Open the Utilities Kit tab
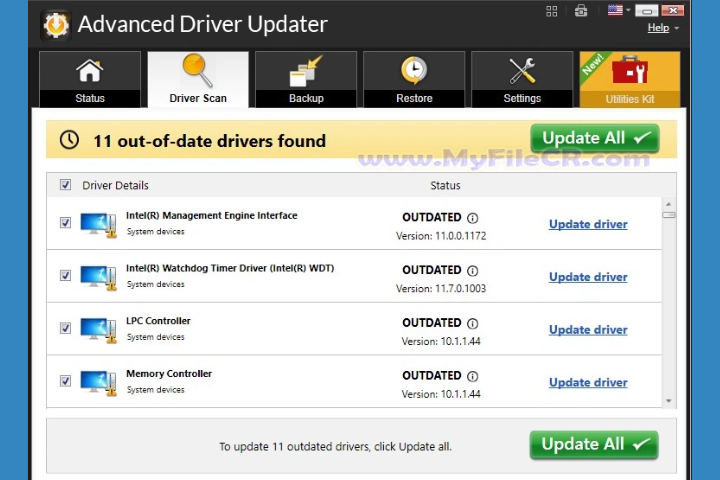The width and height of the screenshot is (720, 480). (x=630, y=79)
